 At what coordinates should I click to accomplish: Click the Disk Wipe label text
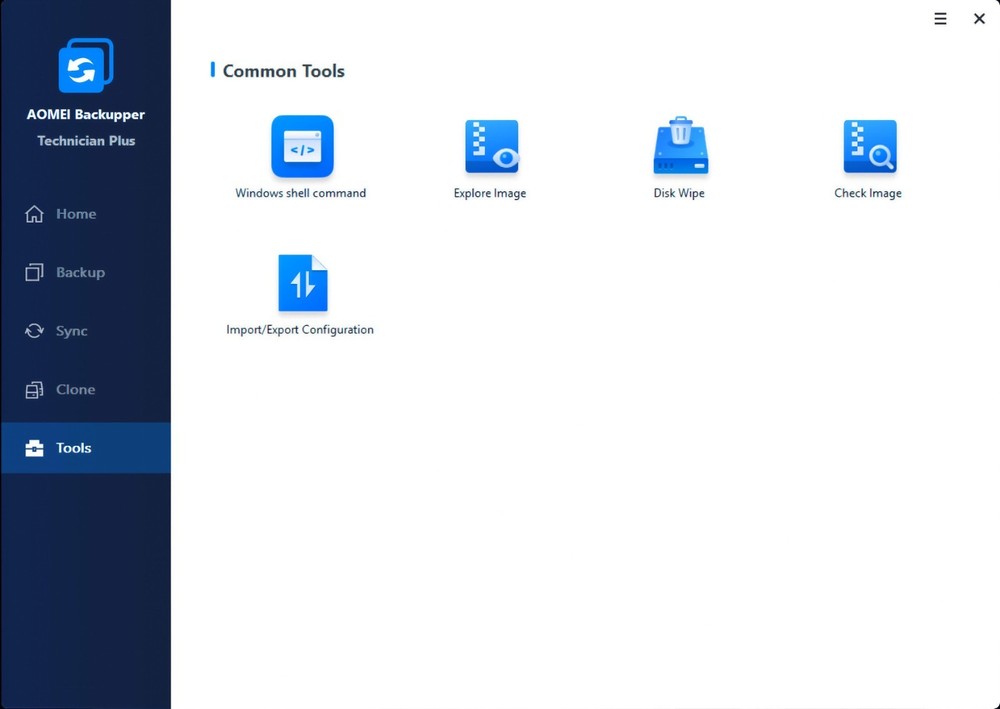tap(679, 192)
